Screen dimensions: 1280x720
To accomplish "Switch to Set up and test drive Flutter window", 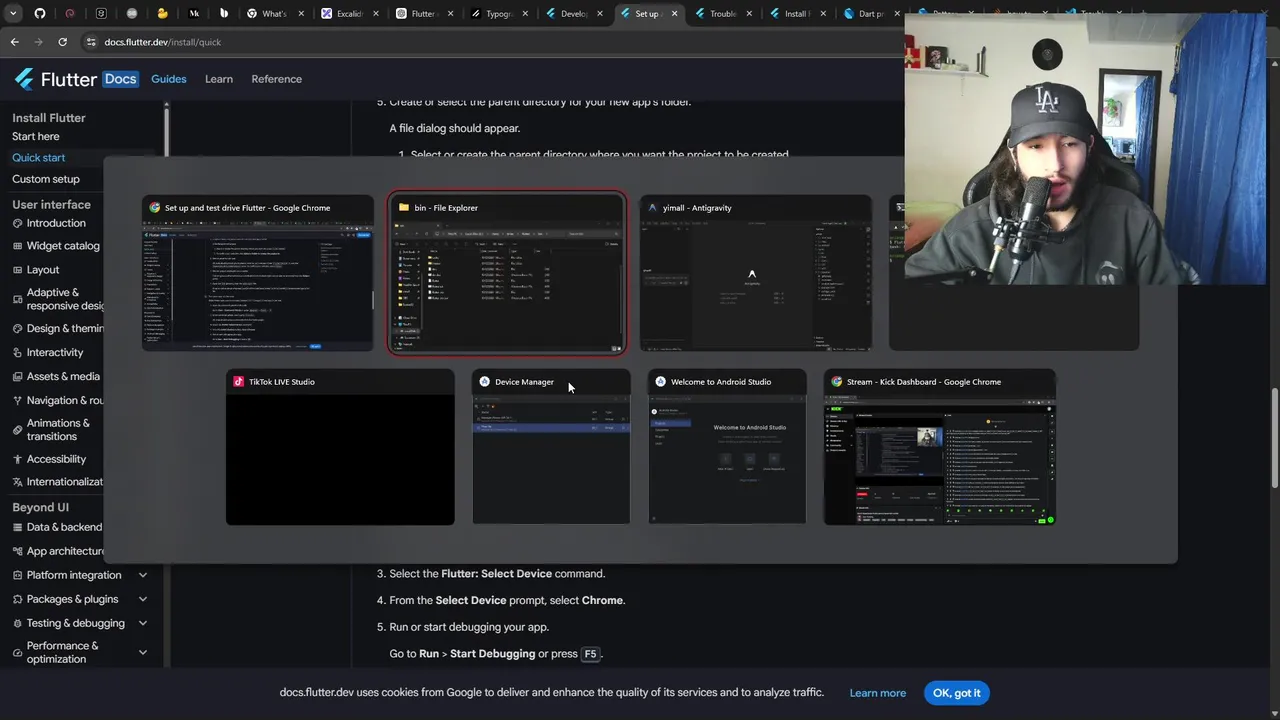I will click(x=258, y=272).
